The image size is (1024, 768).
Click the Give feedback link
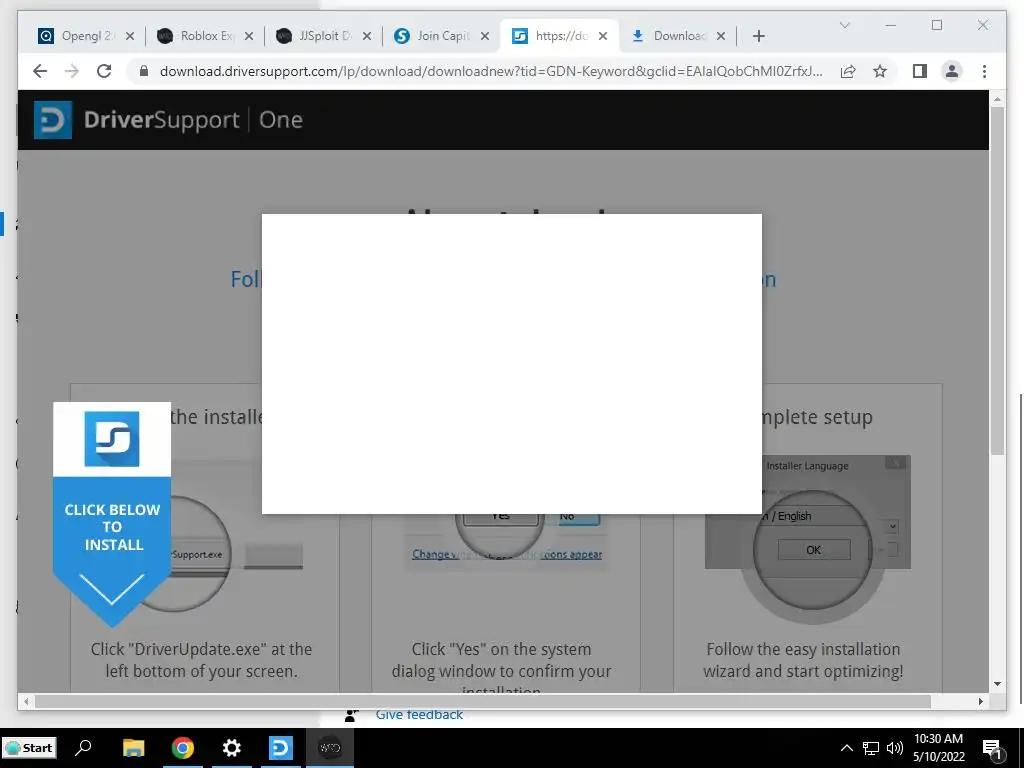point(419,714)
